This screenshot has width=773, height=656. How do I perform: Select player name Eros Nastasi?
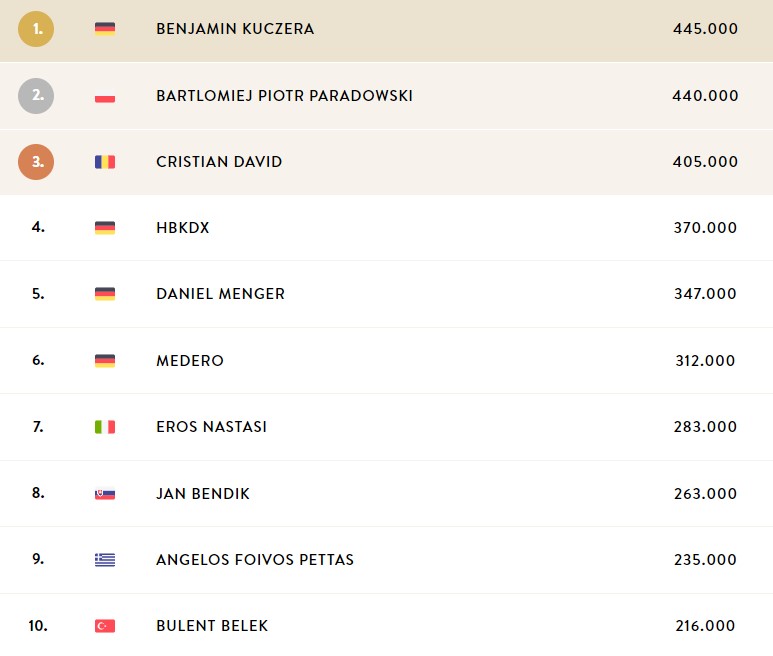tap(211, 427)
